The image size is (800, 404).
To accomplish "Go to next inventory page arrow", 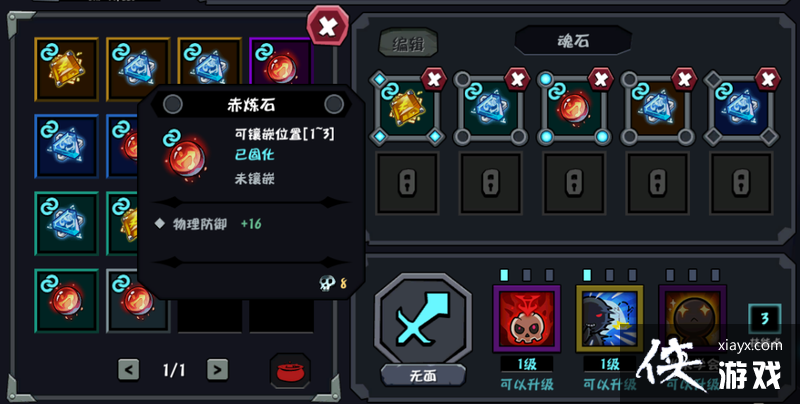I will pyautogui.click(x=217, y=370).
